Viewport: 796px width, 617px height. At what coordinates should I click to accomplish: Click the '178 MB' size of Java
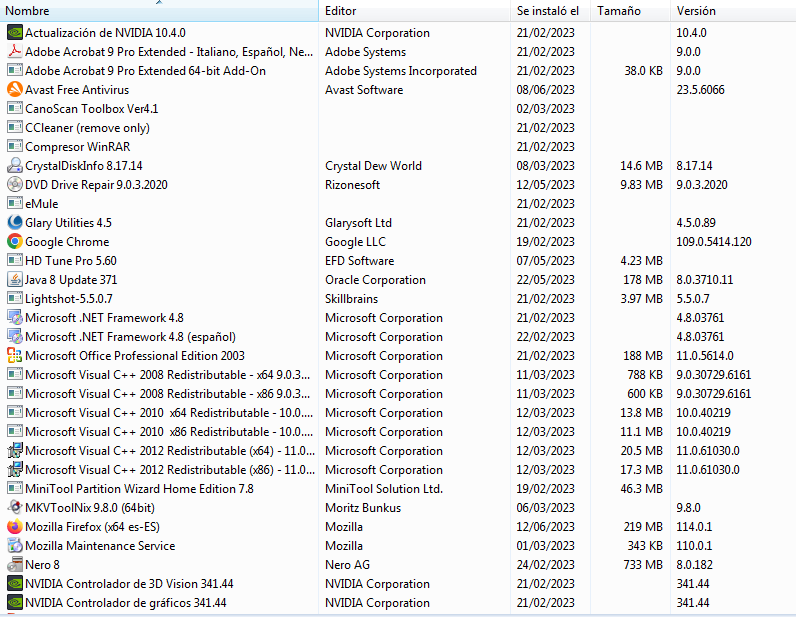pyautogui.click(x=643, y=280)
